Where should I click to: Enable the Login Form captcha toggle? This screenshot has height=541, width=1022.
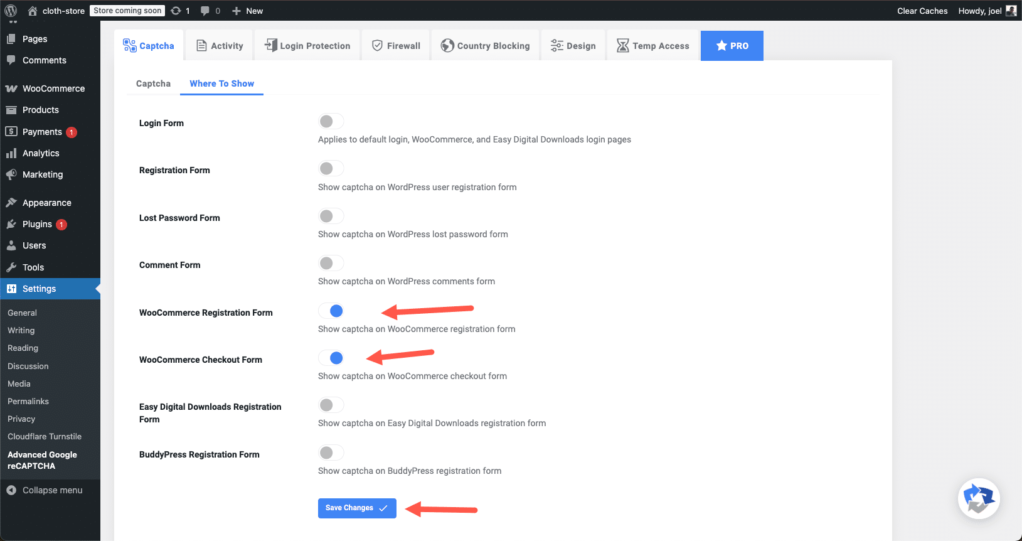330,122
